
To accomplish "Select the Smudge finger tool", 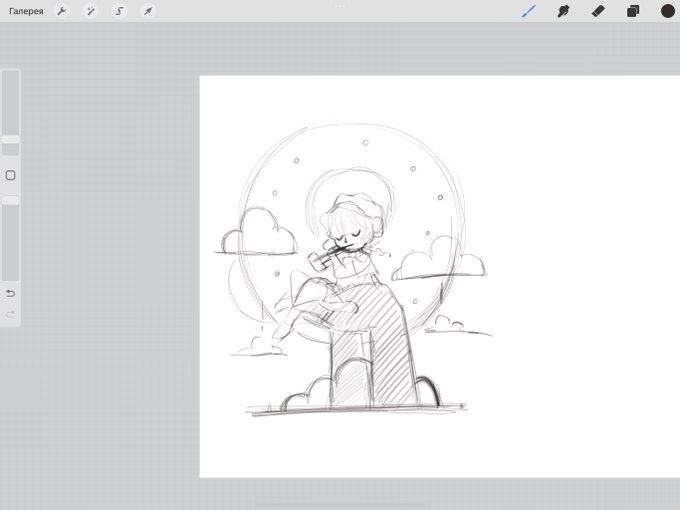I will [x=563, y=11].
